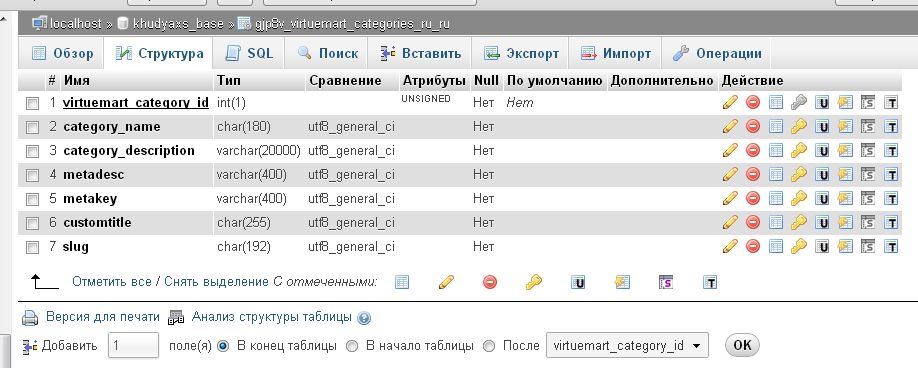Viewport: 918px width, 368px height.
Task: Click the 'char(192)' type cell of slug
Action: tap(244, 247)
